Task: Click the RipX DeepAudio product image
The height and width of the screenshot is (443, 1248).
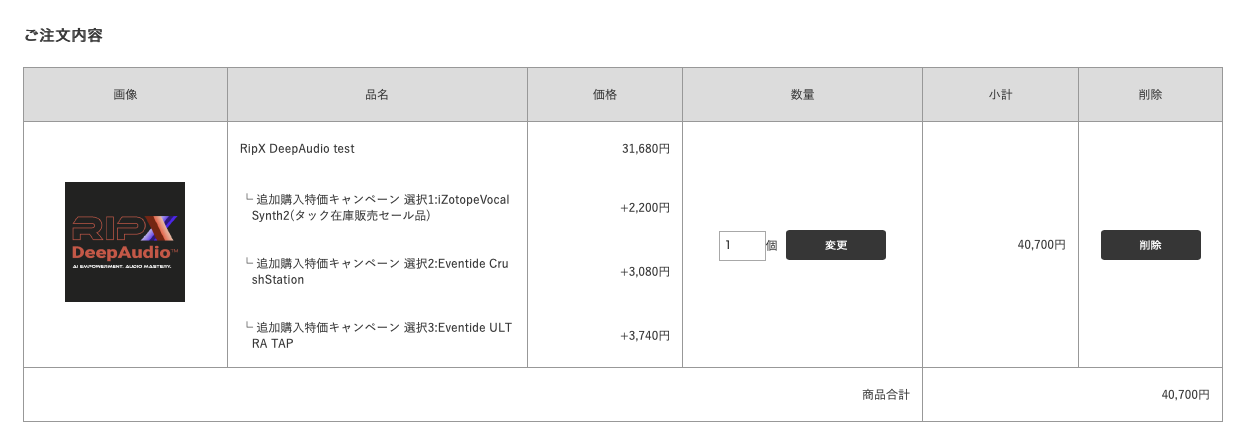Action: (x=125, y=242)
